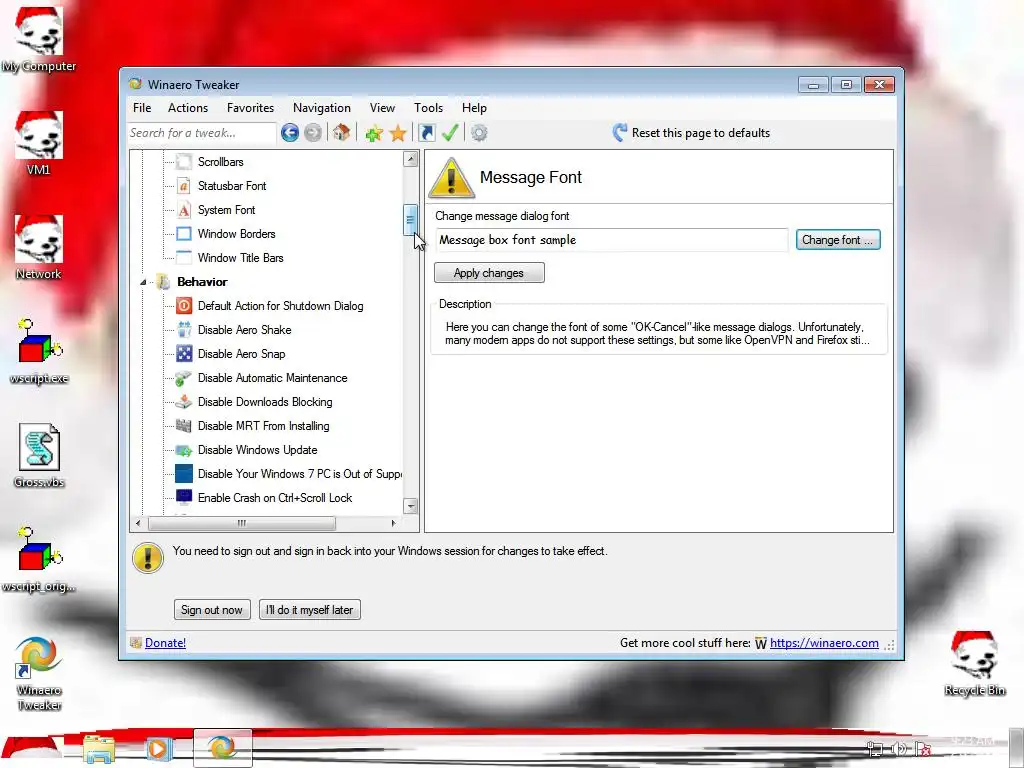Open the Navigation menu

tap(322, 108)
